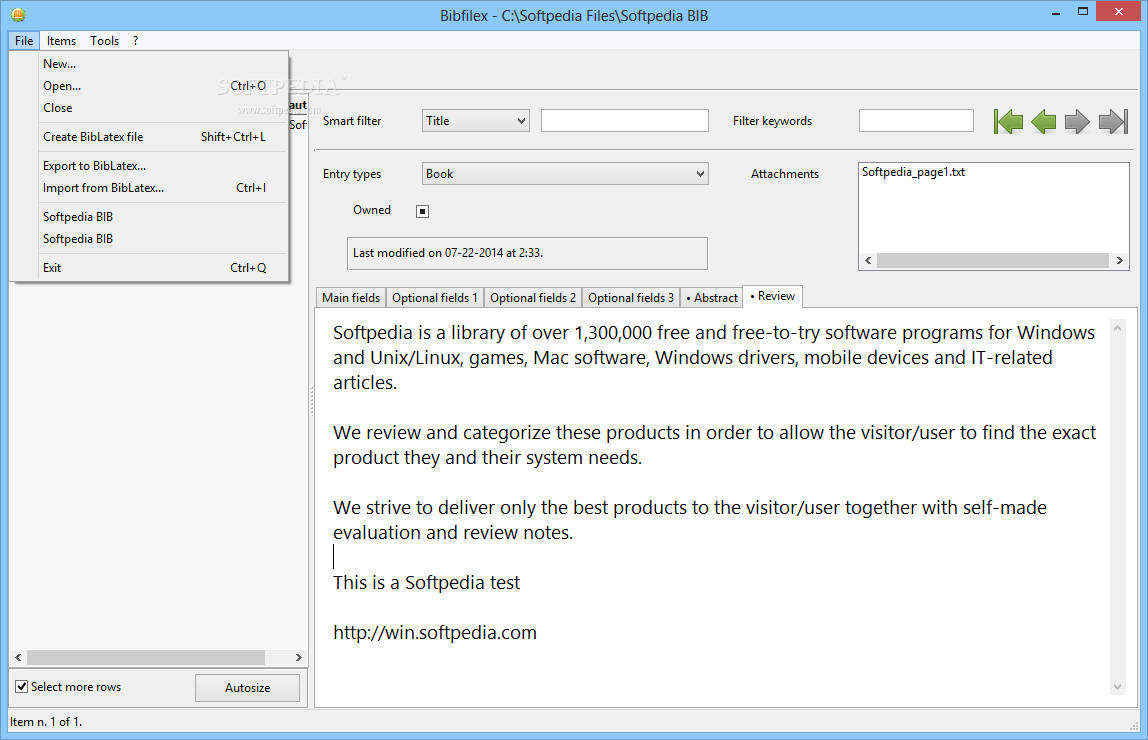Toggle the Select more rows checkbox
The height and width of the screenshot is (740, 1148).
coord(22,687)
